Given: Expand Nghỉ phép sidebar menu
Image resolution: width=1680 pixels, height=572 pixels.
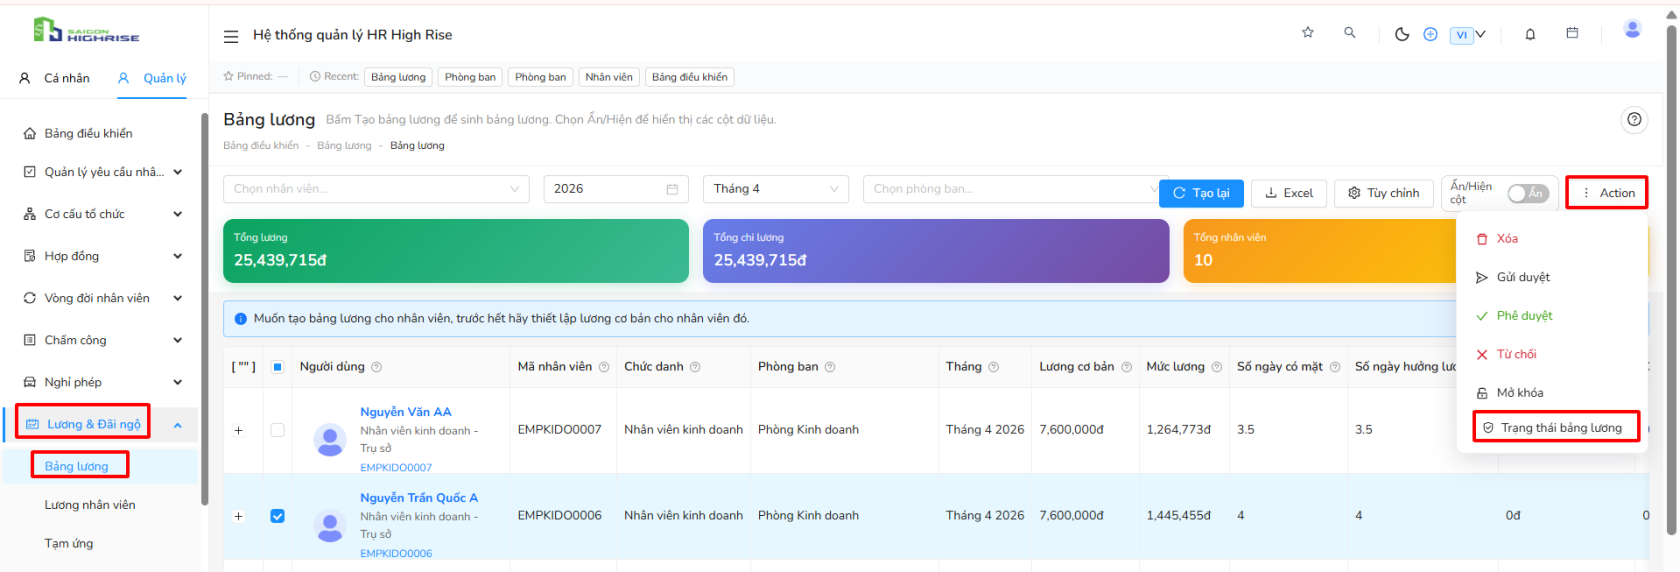Looking at the screenshot, I should tap(103, 382).
